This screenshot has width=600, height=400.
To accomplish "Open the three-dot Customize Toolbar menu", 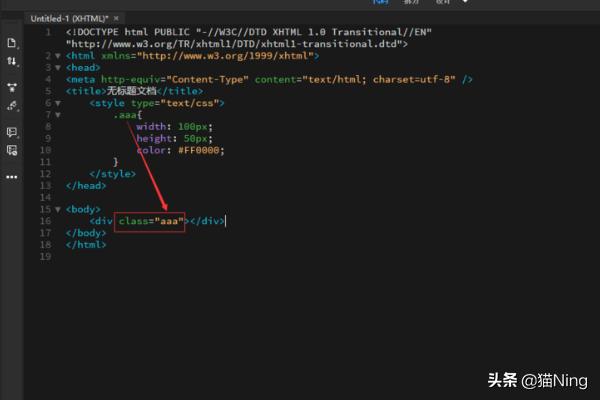I will (12, 177).
